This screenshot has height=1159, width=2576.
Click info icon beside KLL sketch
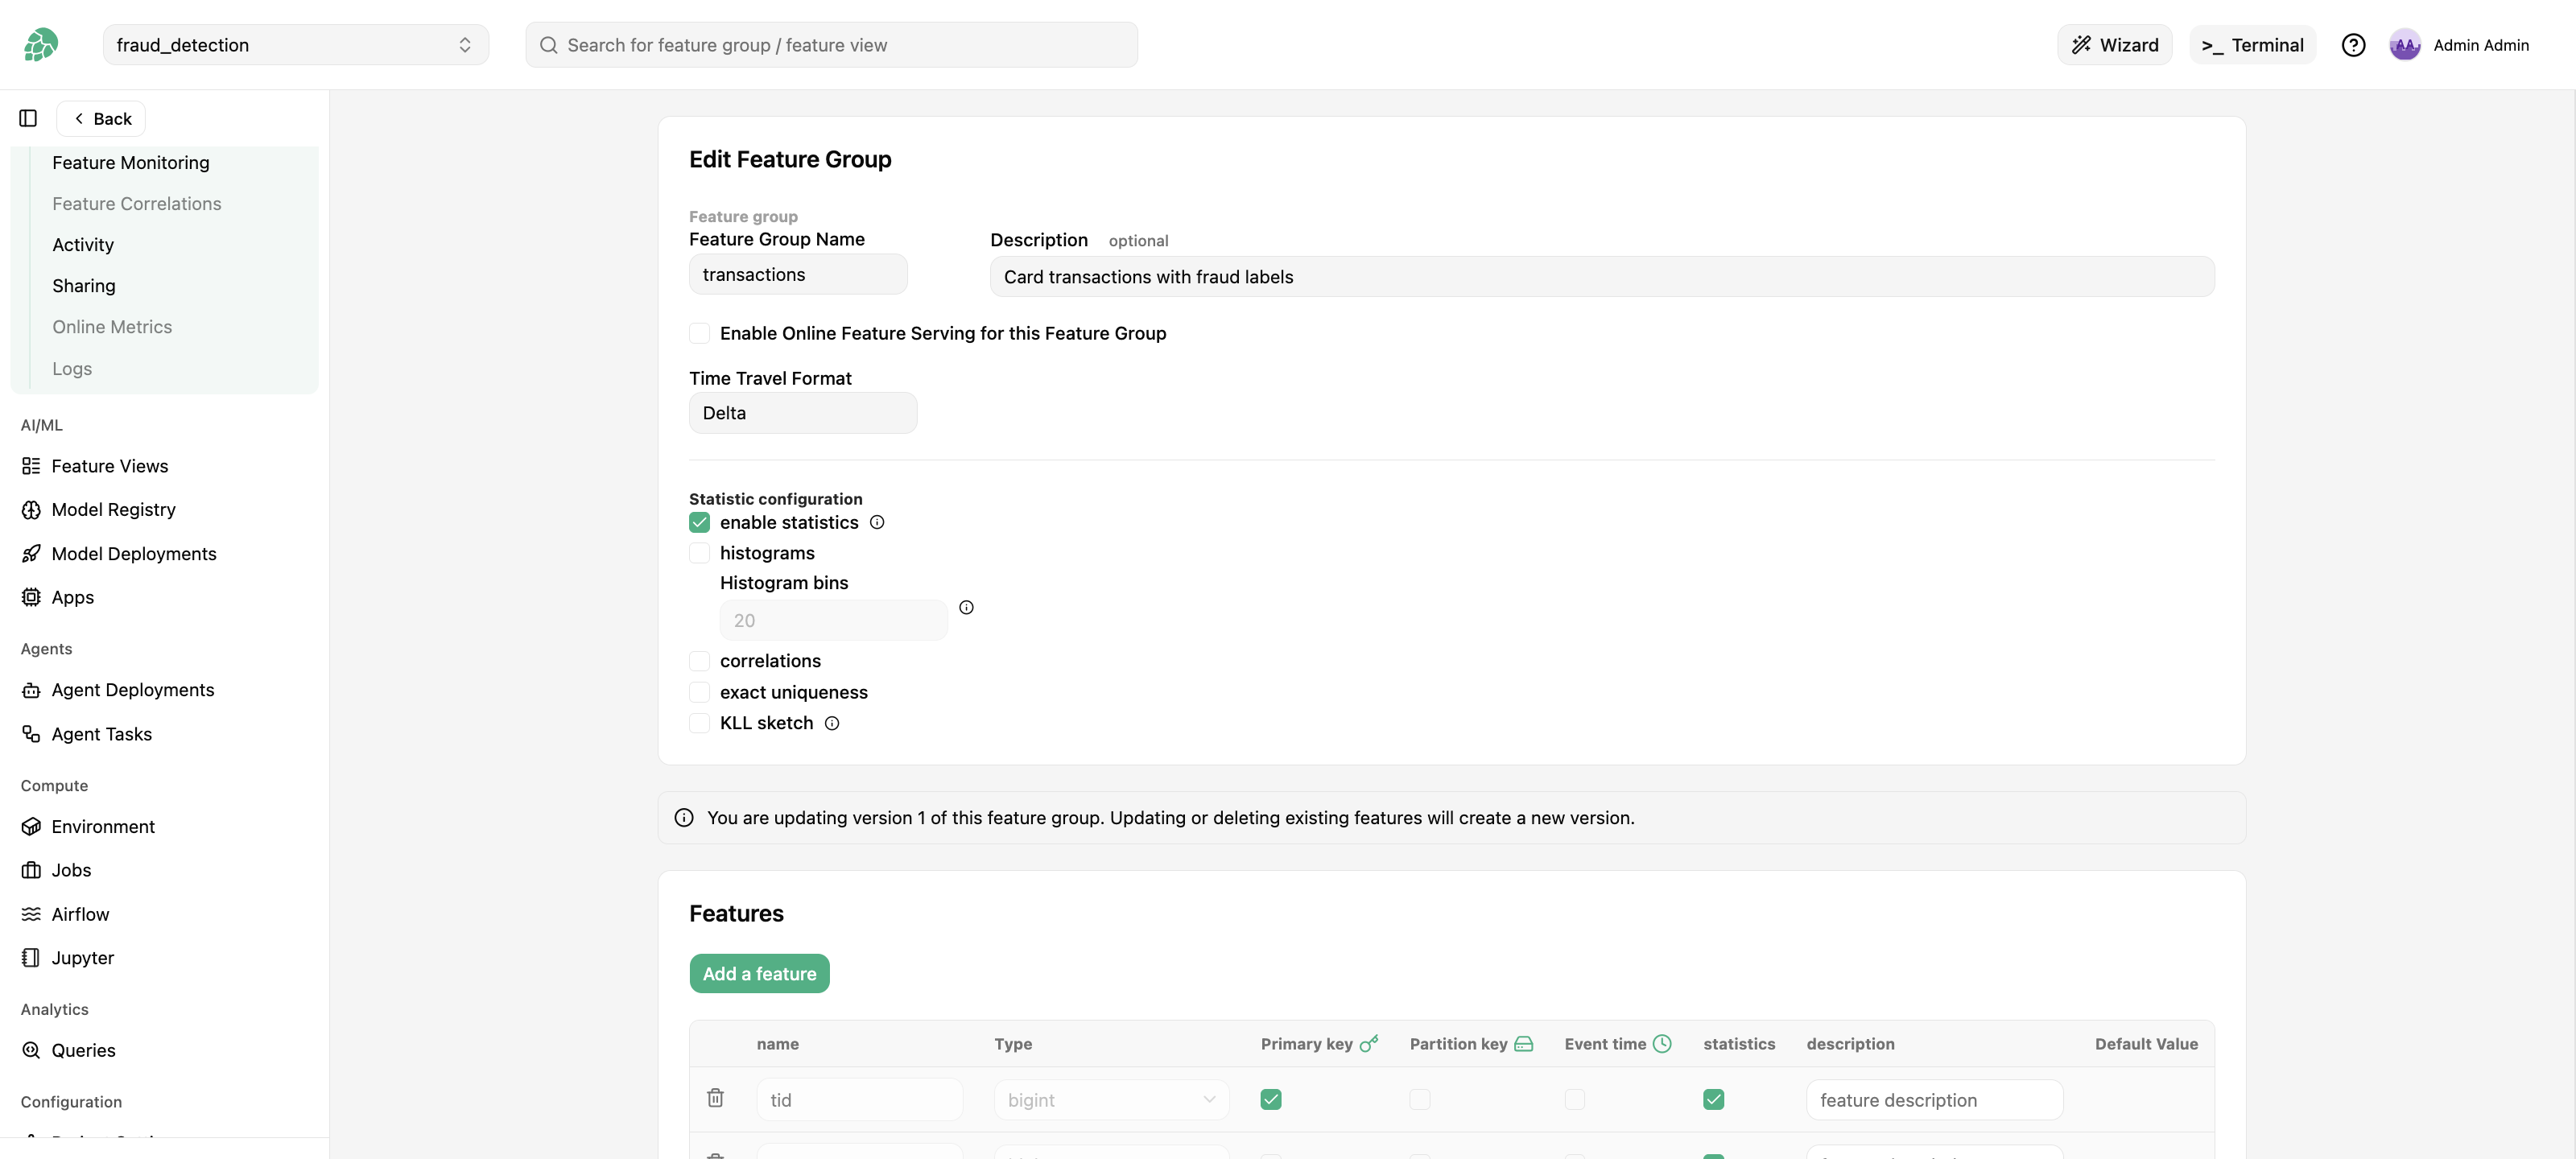[x=832, y=723]
